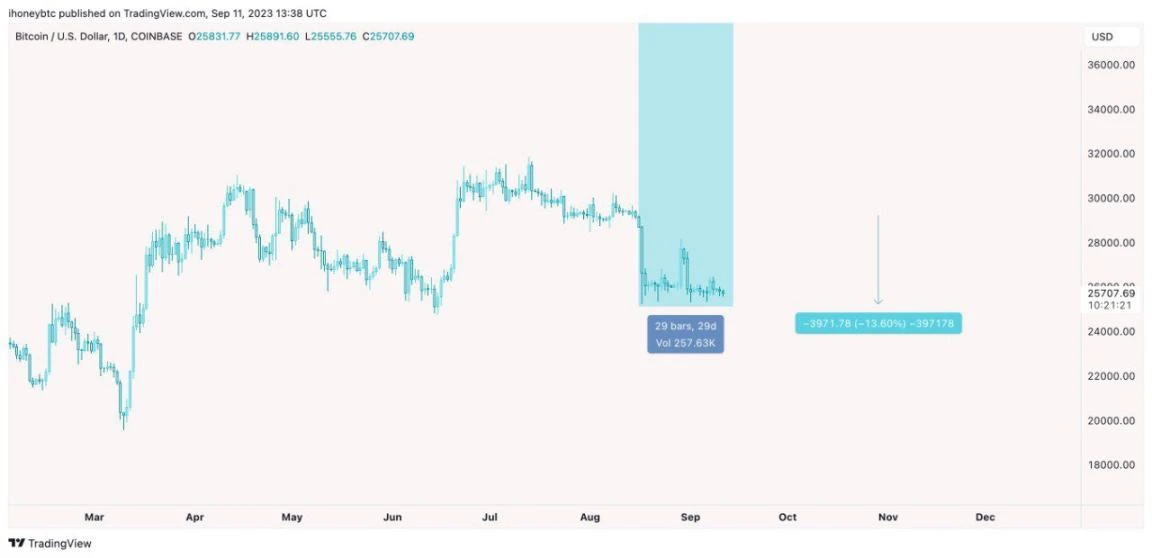
Task: Click the TradingView logo icon
Action: [x=16, y=543]
